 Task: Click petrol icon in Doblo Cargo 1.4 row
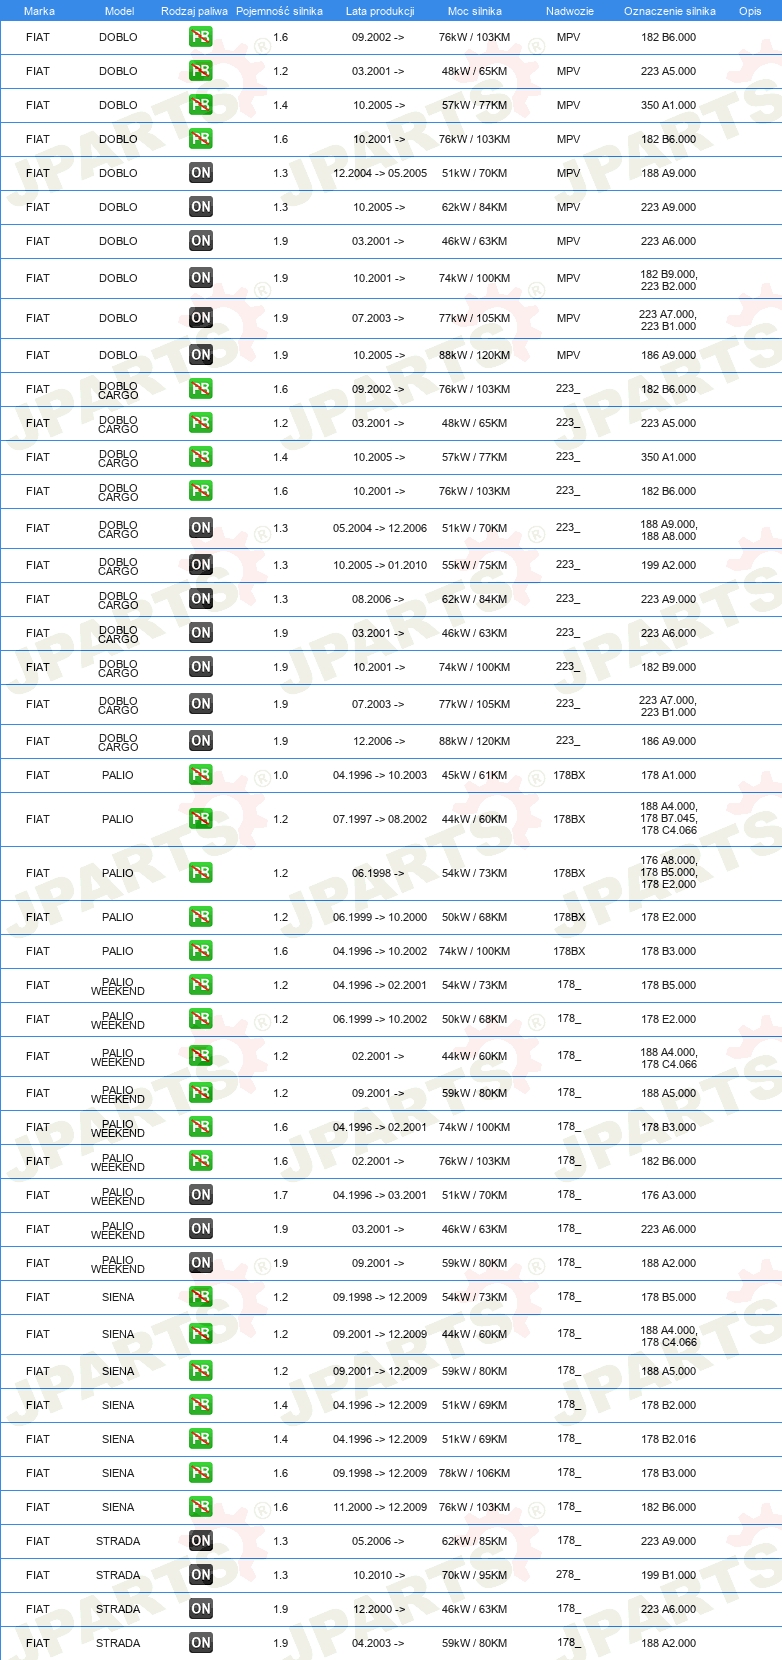[x=201, y=457]
